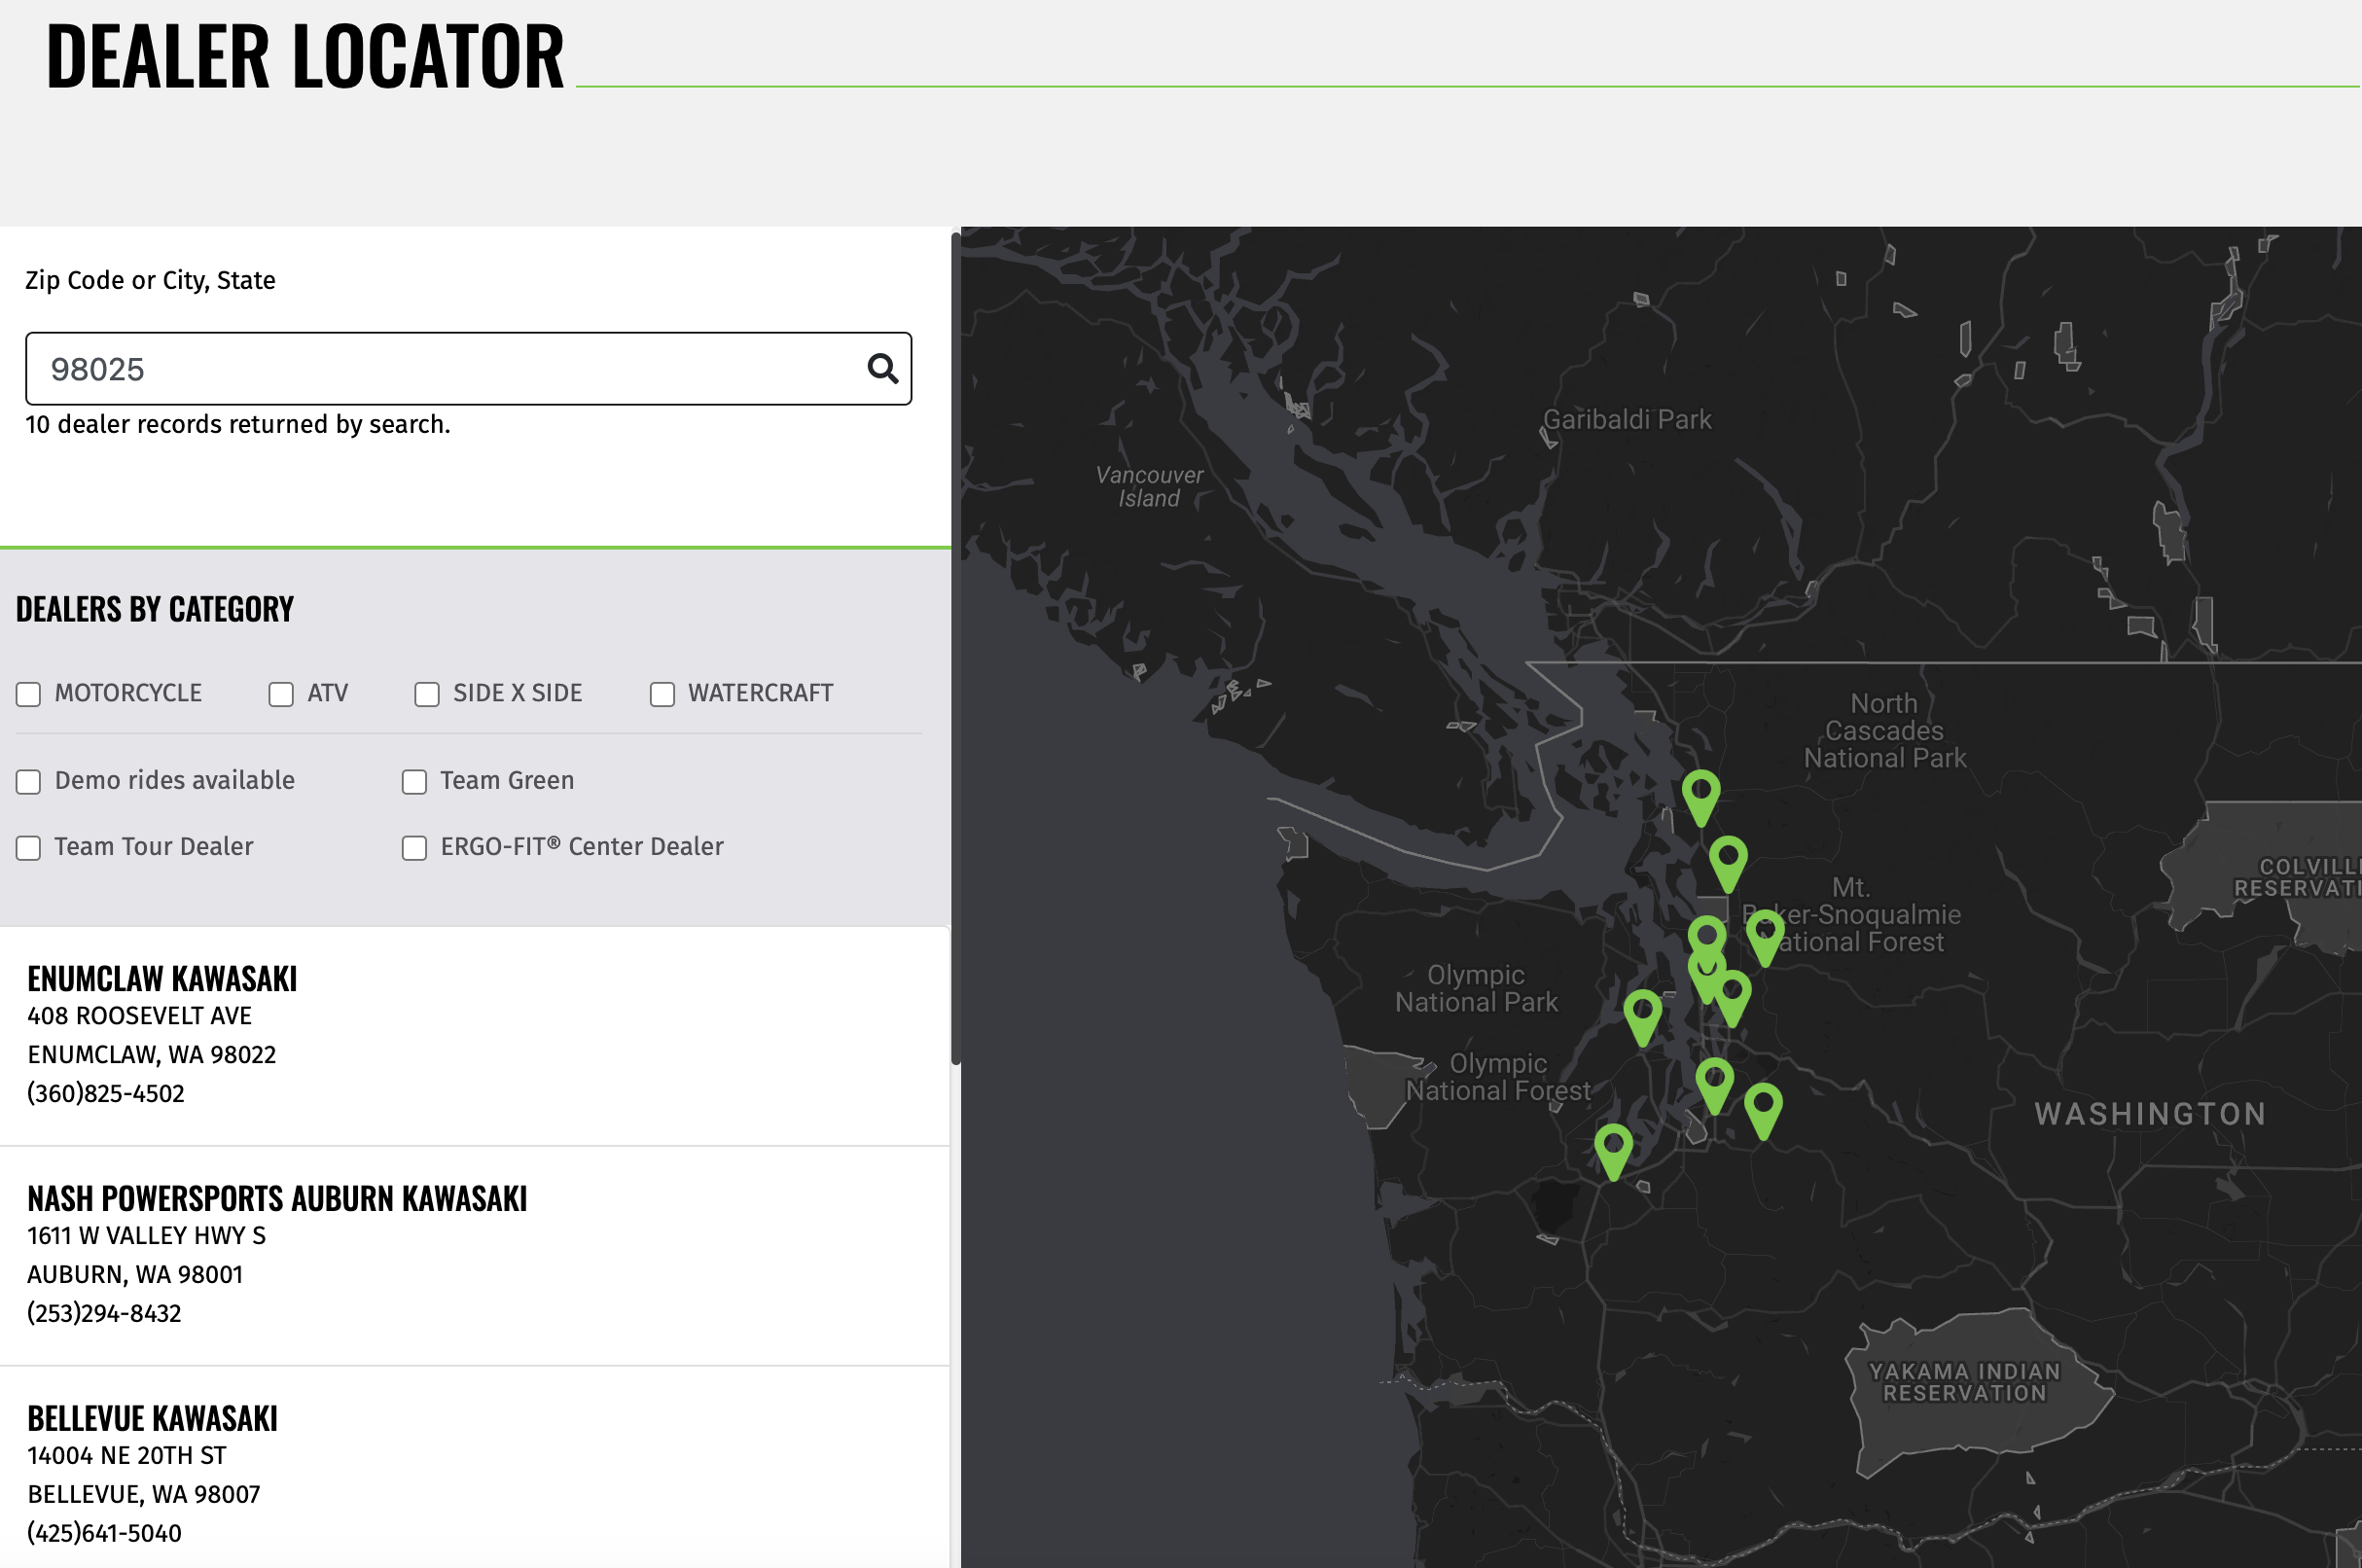This screenshot has width=2362, height=1568.
Task: Click Enumclaw phone number (360)825-4502
Action: 106,1093
